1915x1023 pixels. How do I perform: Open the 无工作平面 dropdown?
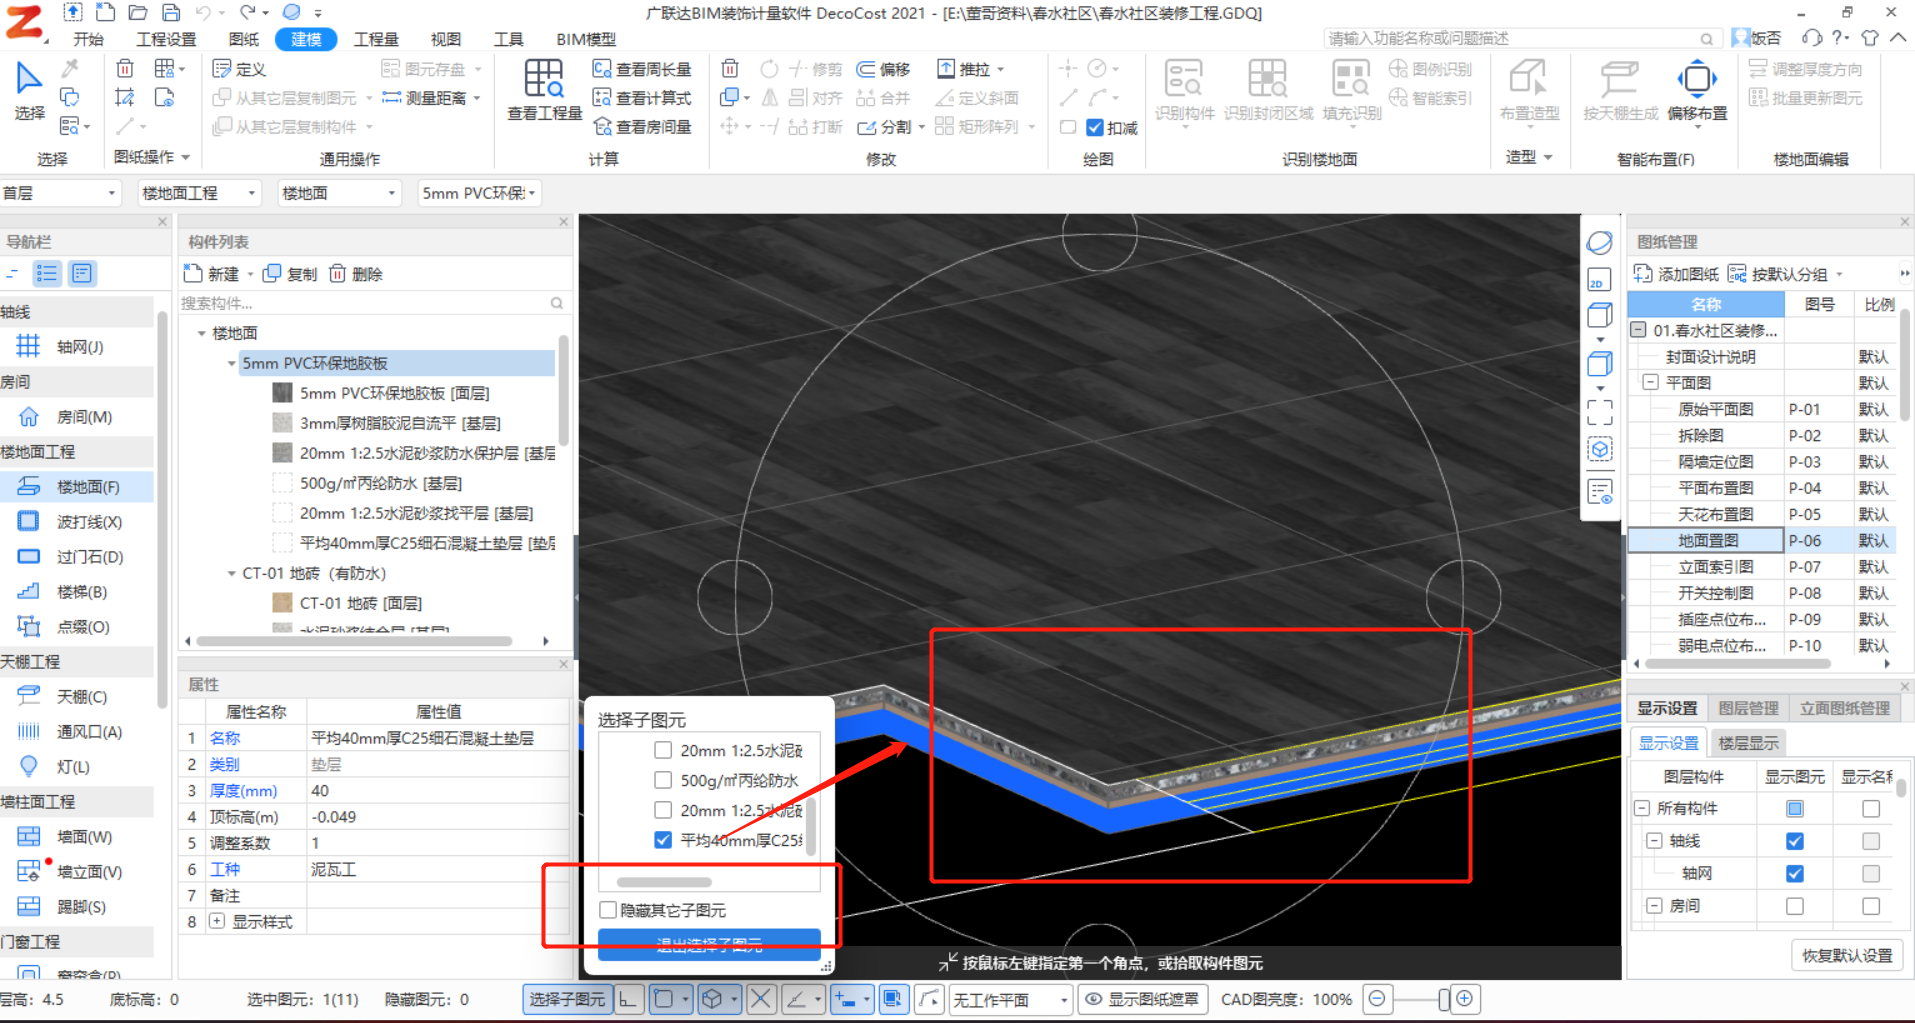tap(1010, 999)
